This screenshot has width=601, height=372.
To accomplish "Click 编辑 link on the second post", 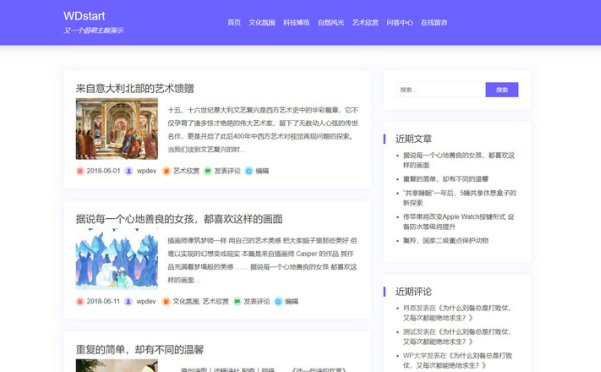I will (292, 302).
